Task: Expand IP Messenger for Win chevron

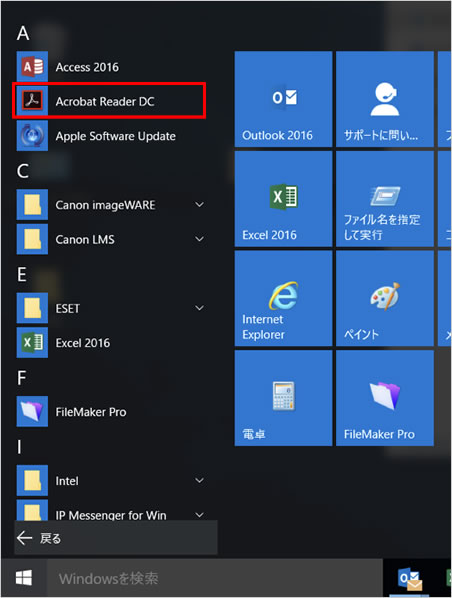Action: coord(199,515)
